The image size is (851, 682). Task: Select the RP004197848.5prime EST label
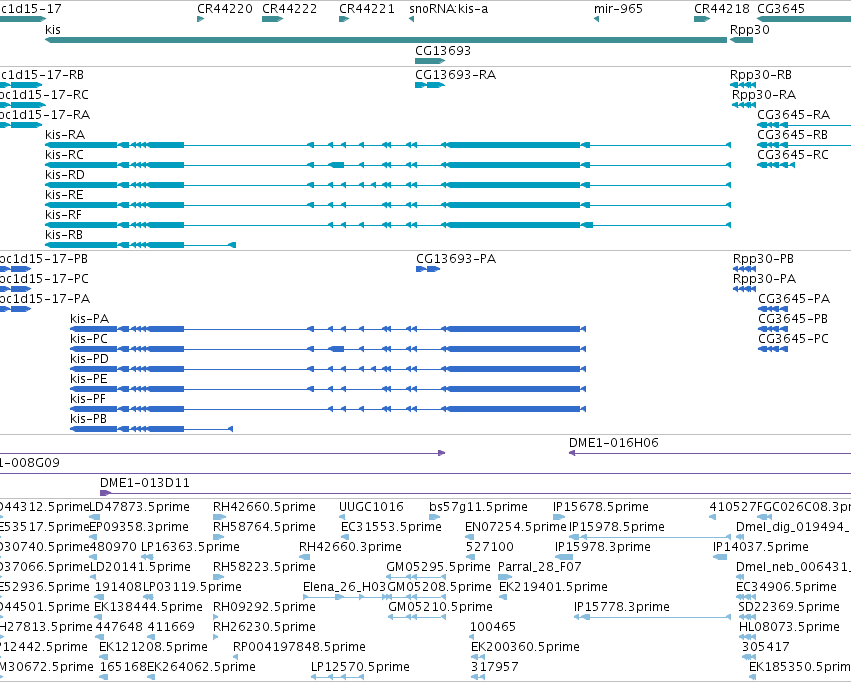[299, 647]
